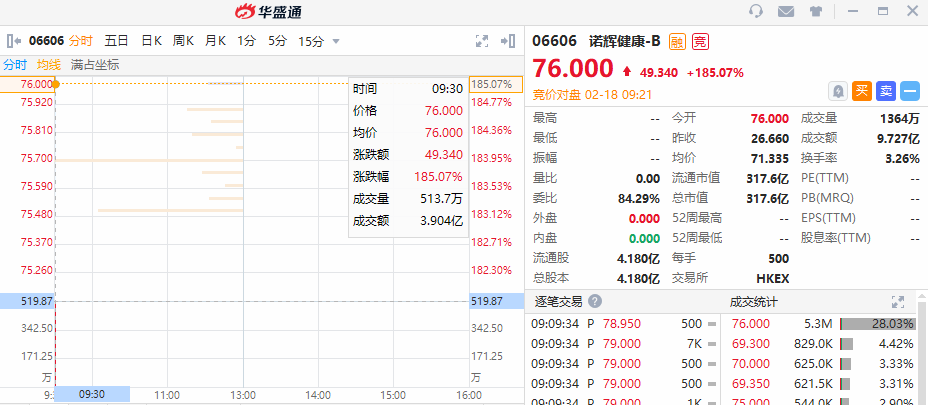Click the 换手率 value 3.26%
Screen dimensions: 928x405
[903, 159]
